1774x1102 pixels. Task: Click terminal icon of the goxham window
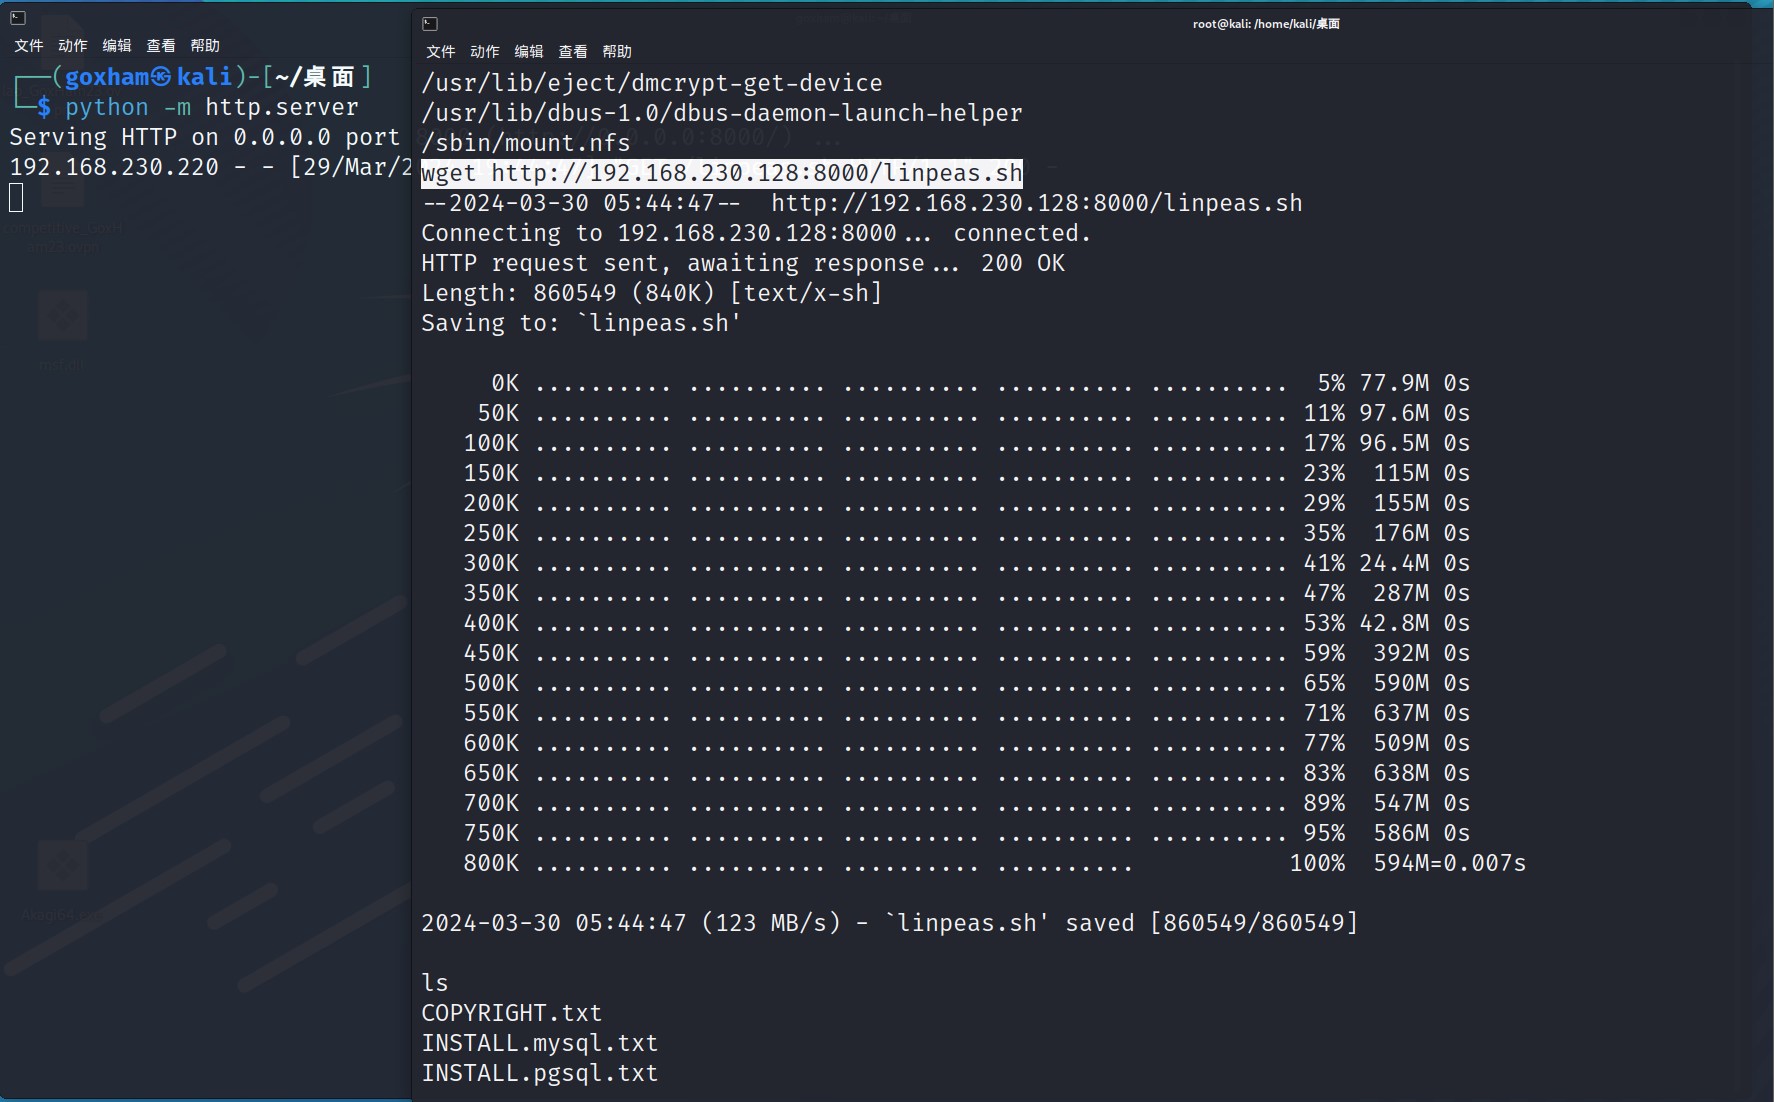click(x=17, y=17)
